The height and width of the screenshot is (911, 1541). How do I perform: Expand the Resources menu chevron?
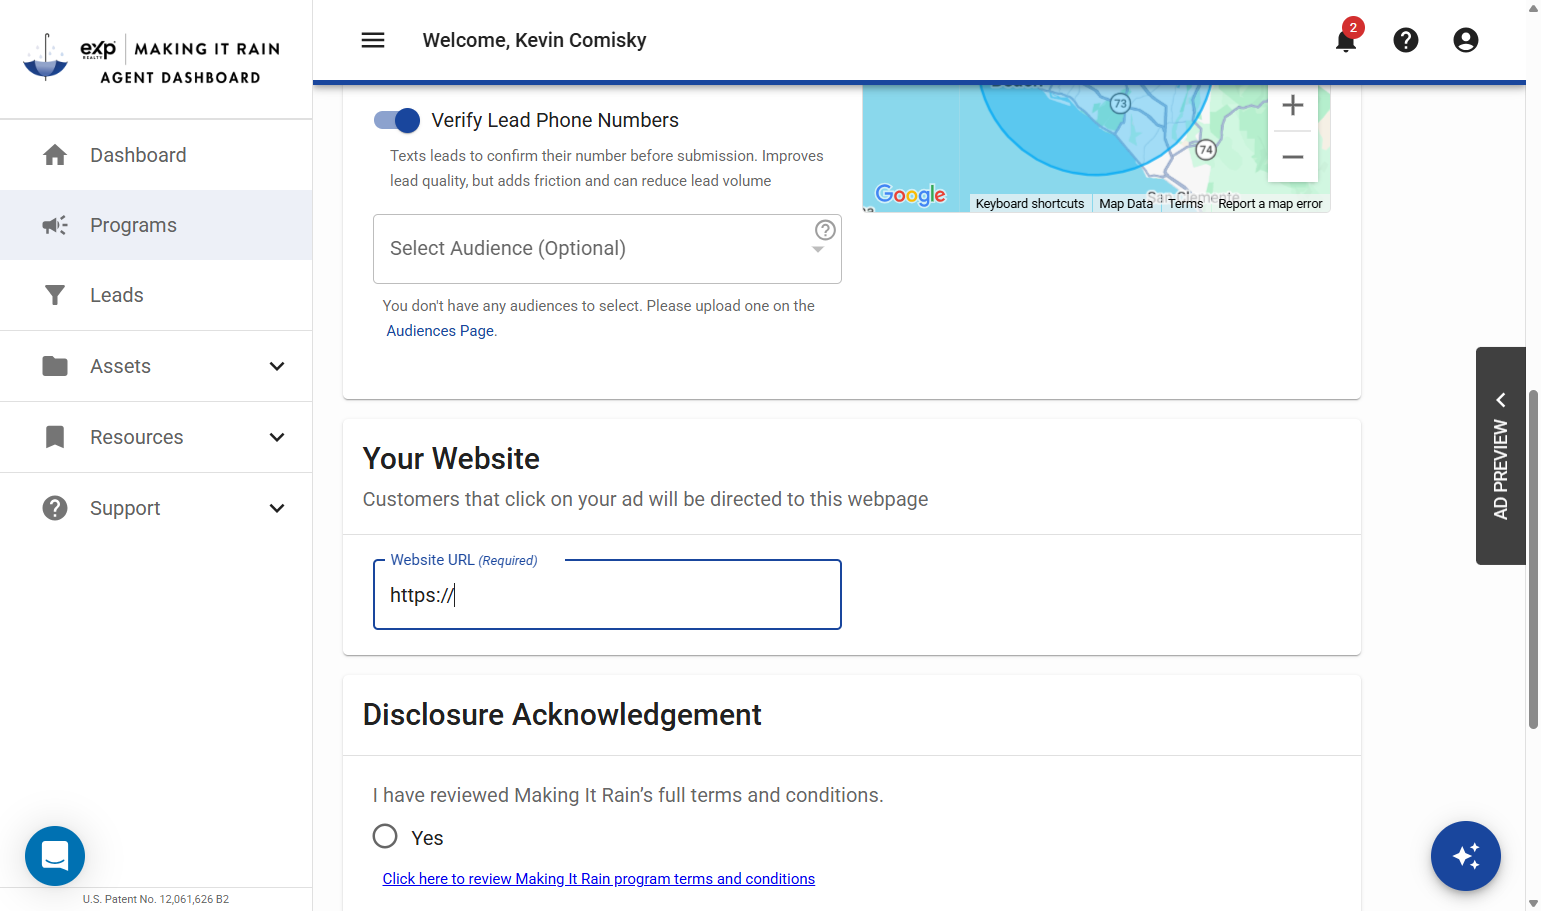[x=277, y=437]
